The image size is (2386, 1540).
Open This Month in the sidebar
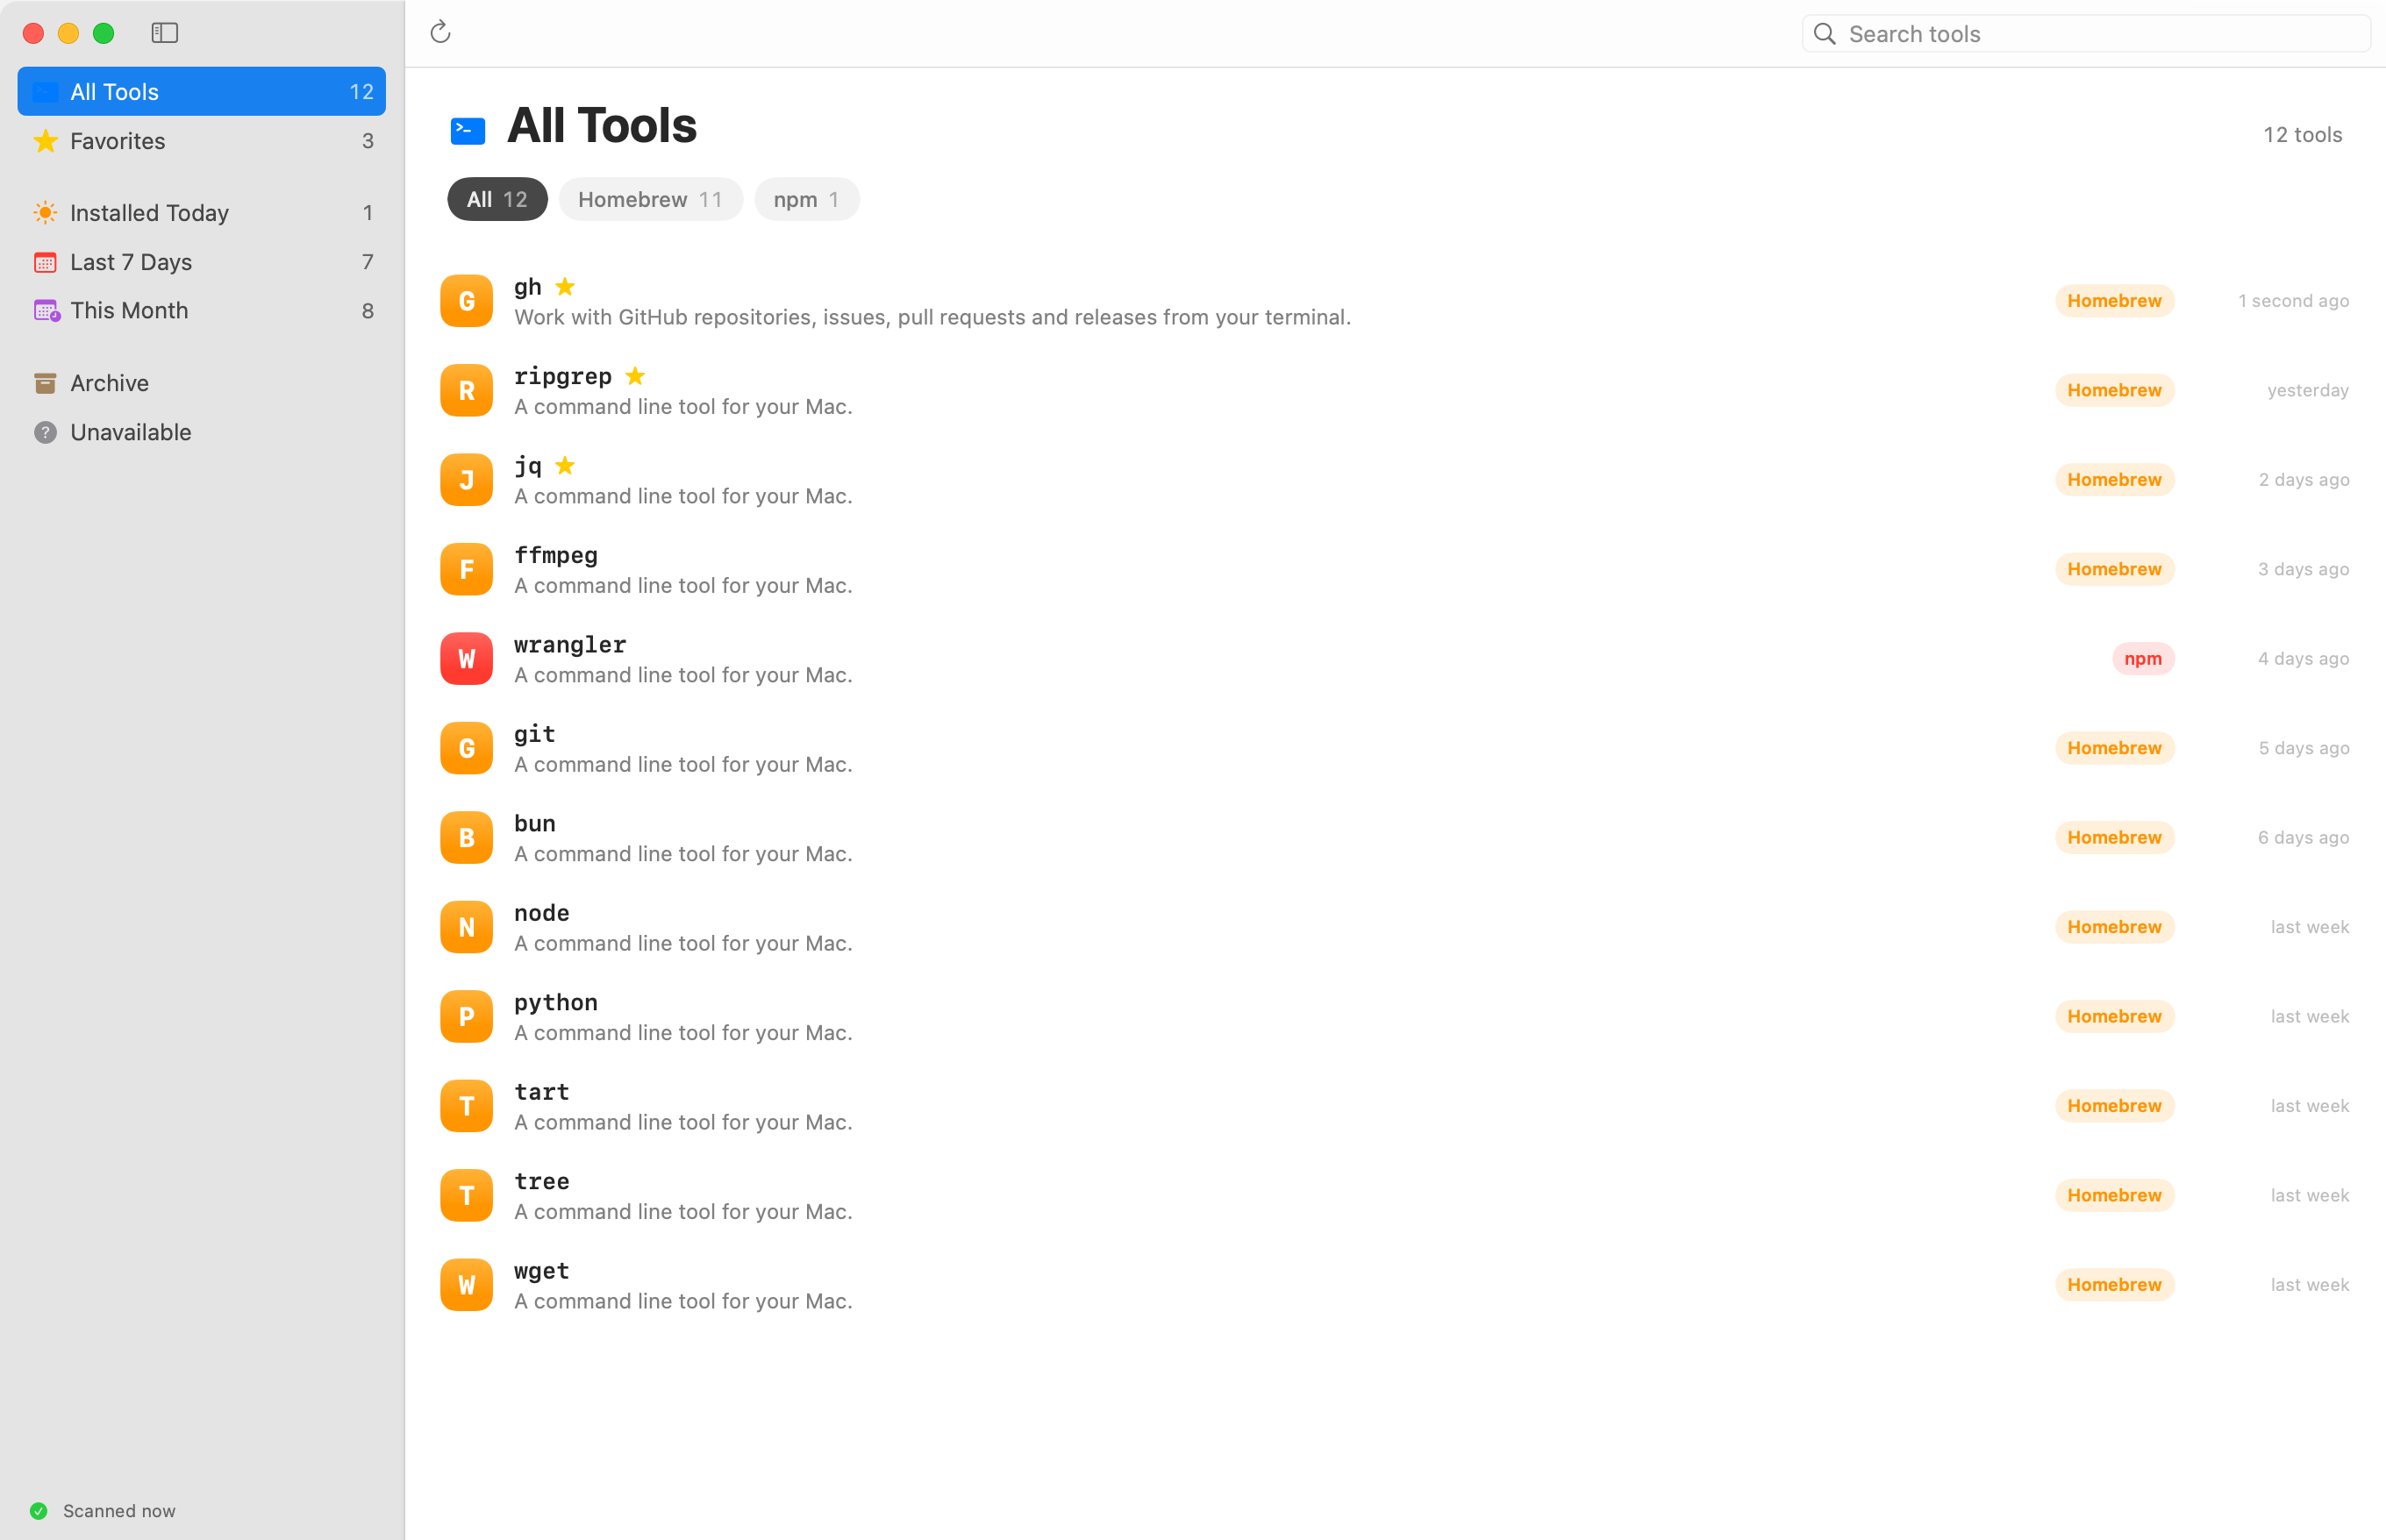(x=202, y=311)
